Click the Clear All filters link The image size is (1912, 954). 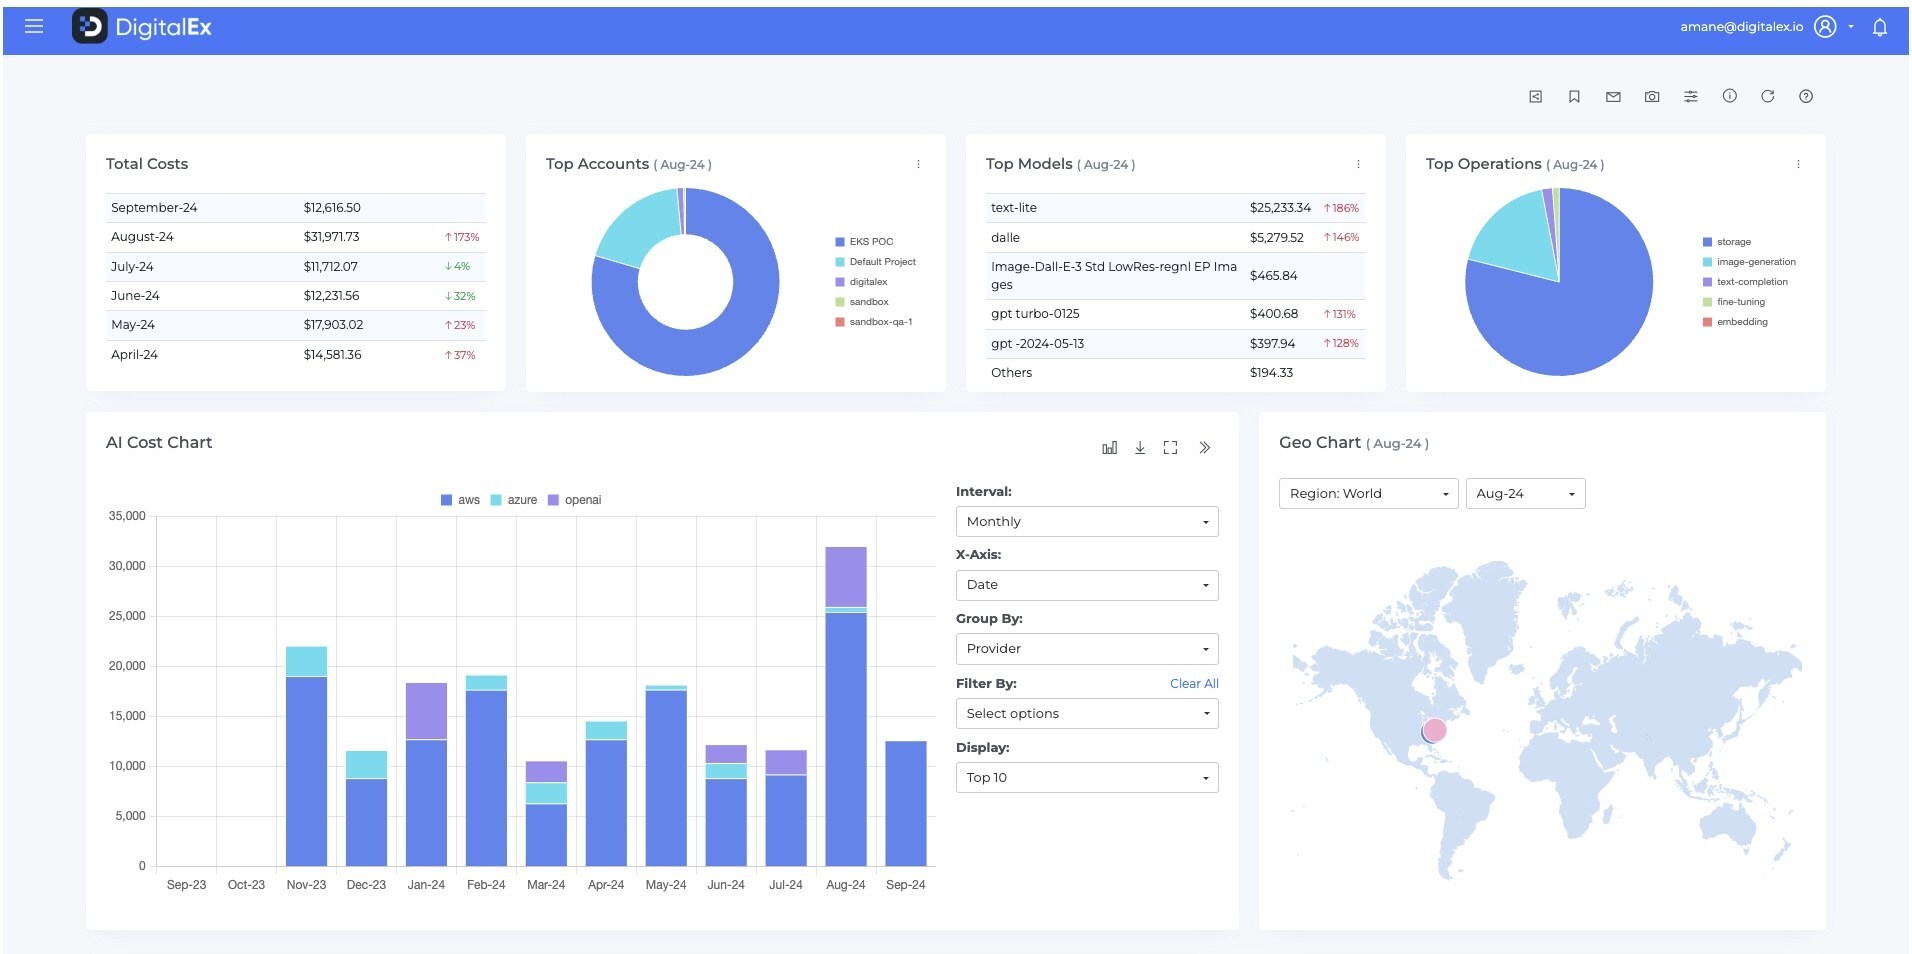[1194, 684]
